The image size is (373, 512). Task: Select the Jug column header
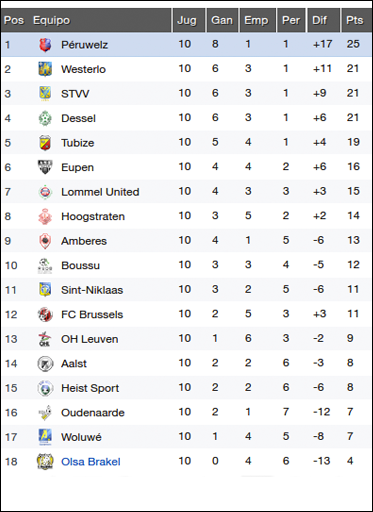pyautogui.click(x=188, y=20)
